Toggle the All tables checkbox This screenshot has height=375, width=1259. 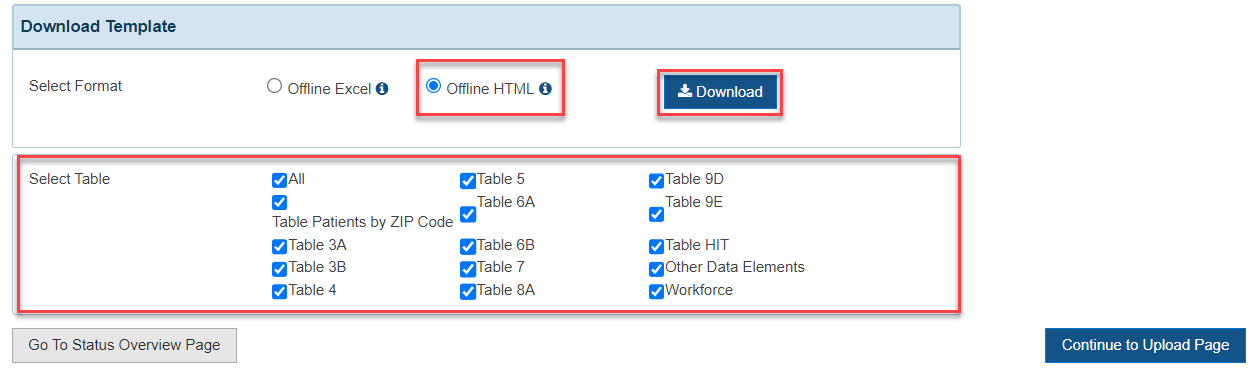pyautogui.click(x=279, y=181)
